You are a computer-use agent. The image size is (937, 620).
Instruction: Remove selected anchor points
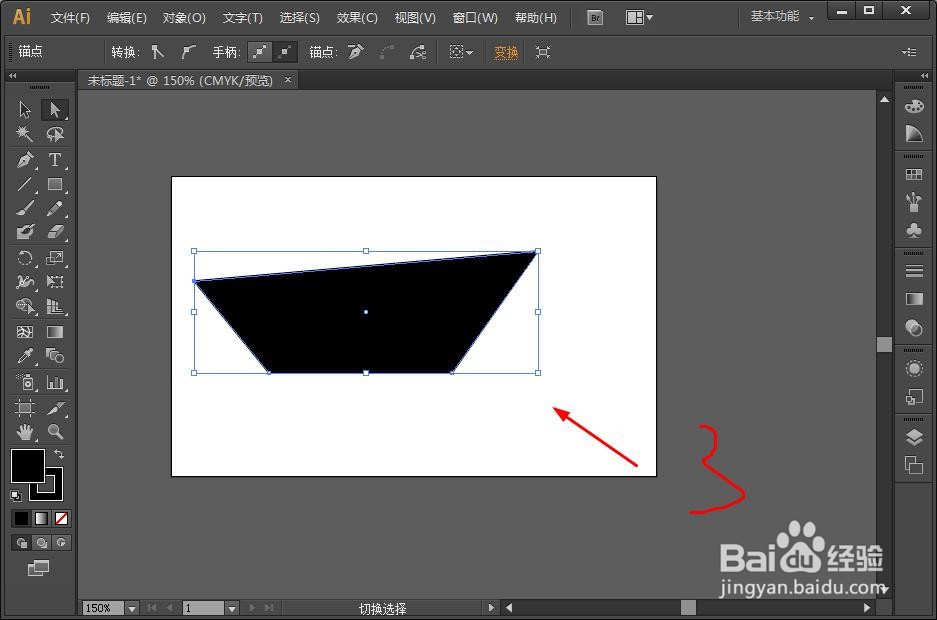[x=356, y=53]
